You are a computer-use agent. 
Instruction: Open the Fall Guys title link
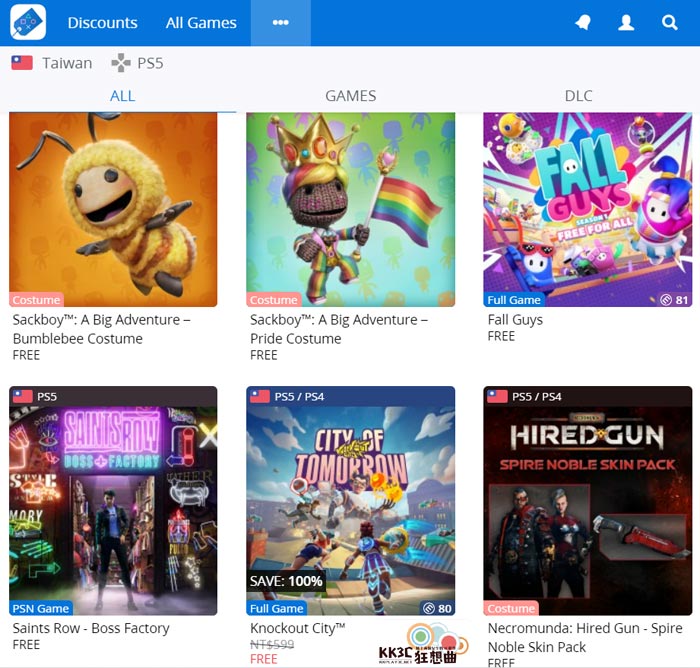(x=515, y=320)
